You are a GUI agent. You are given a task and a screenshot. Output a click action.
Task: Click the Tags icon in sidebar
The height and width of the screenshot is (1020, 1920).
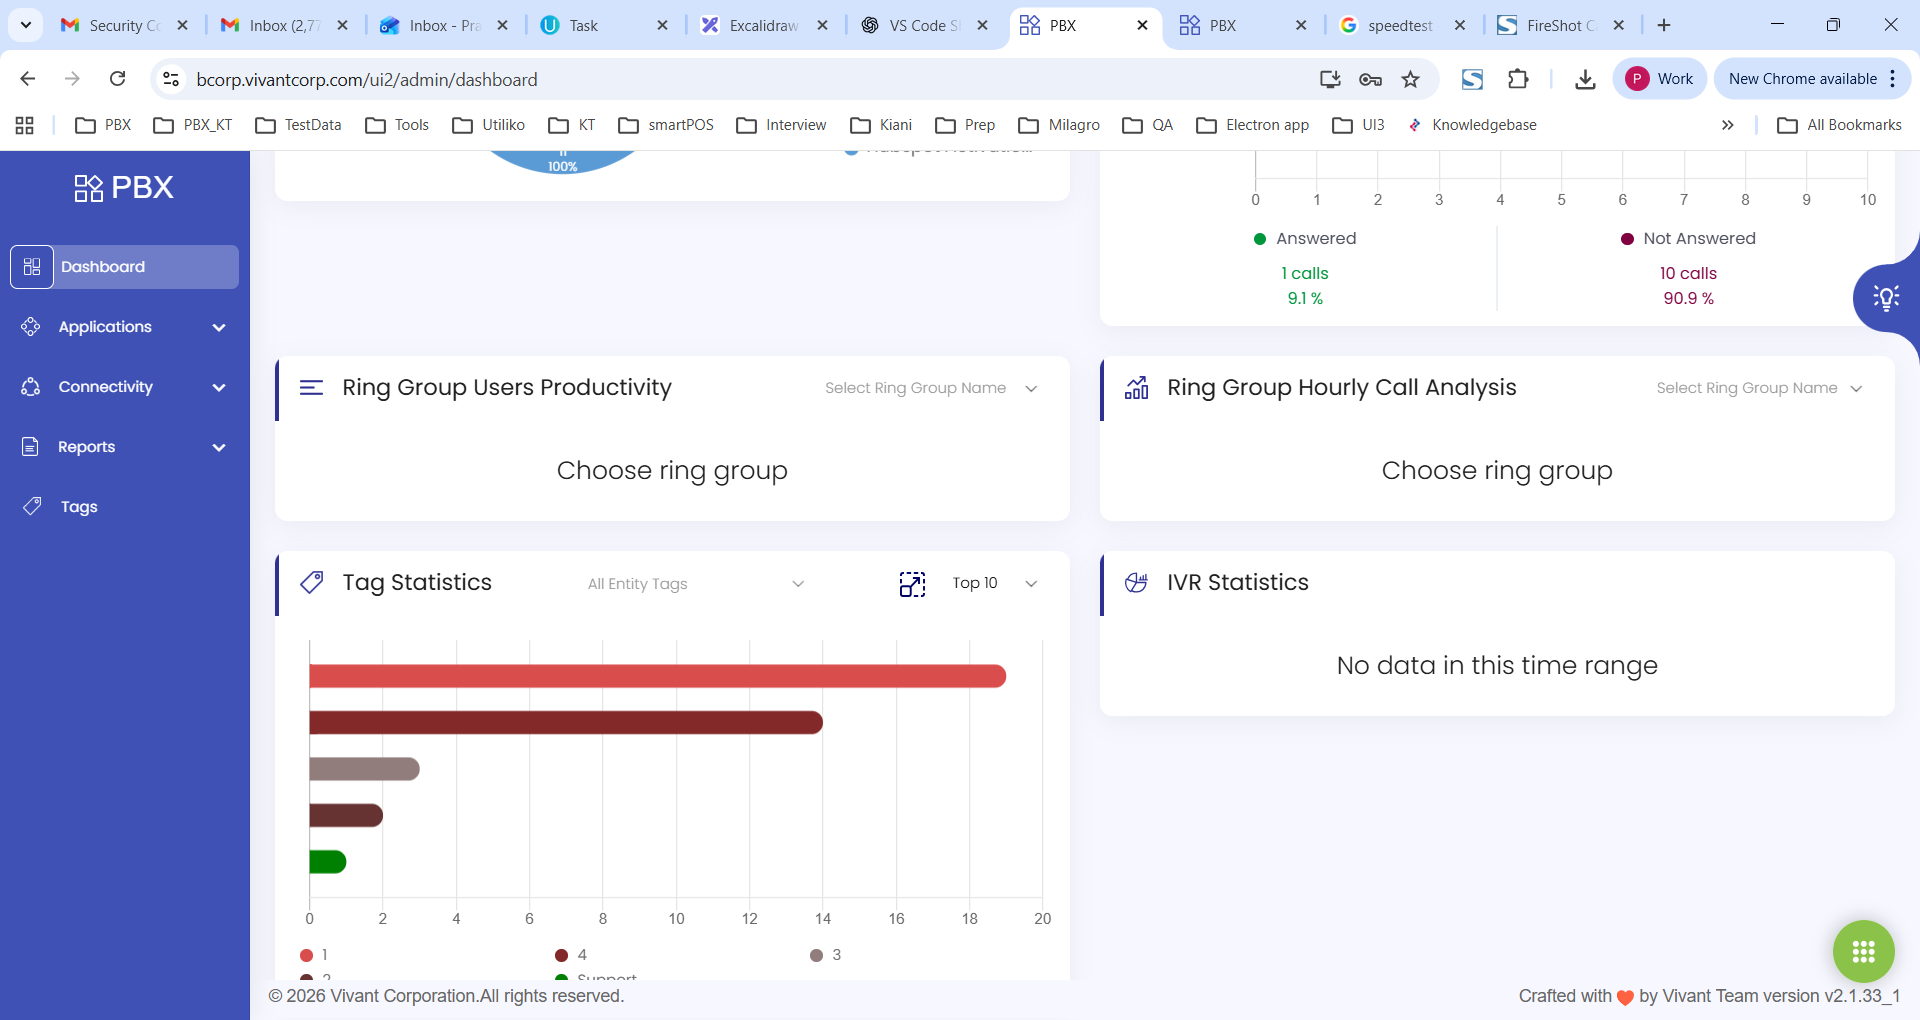tap(32, 507)
